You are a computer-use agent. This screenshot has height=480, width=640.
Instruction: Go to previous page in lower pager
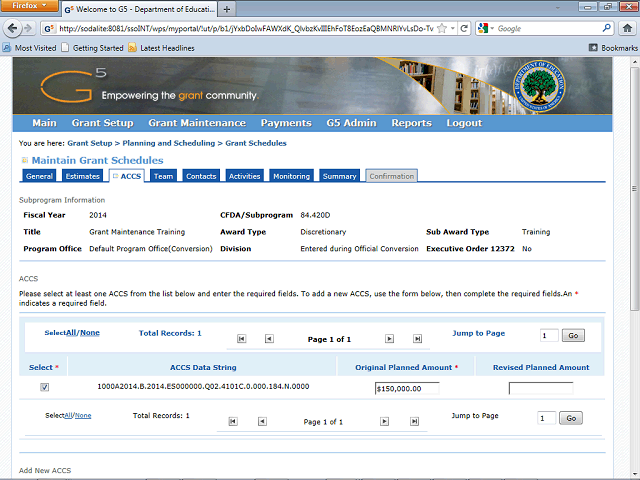click(262, 421)
